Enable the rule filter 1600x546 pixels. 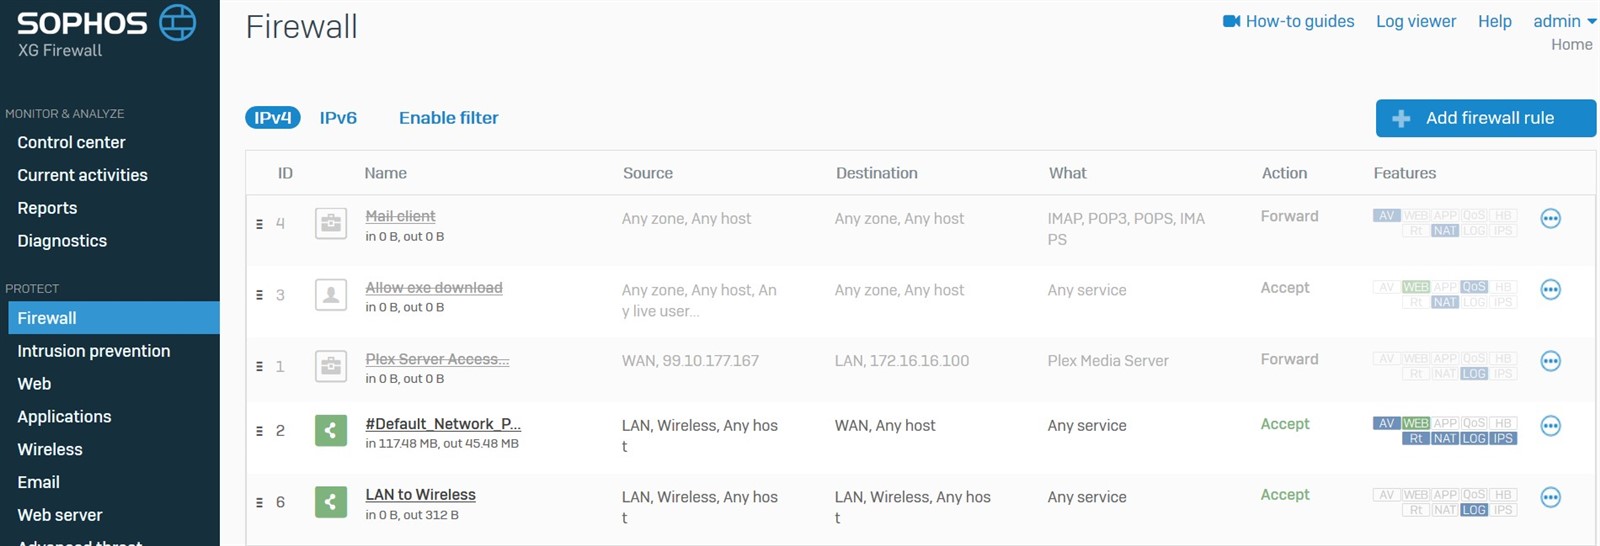pyautogui.click(x=448, y=118)
